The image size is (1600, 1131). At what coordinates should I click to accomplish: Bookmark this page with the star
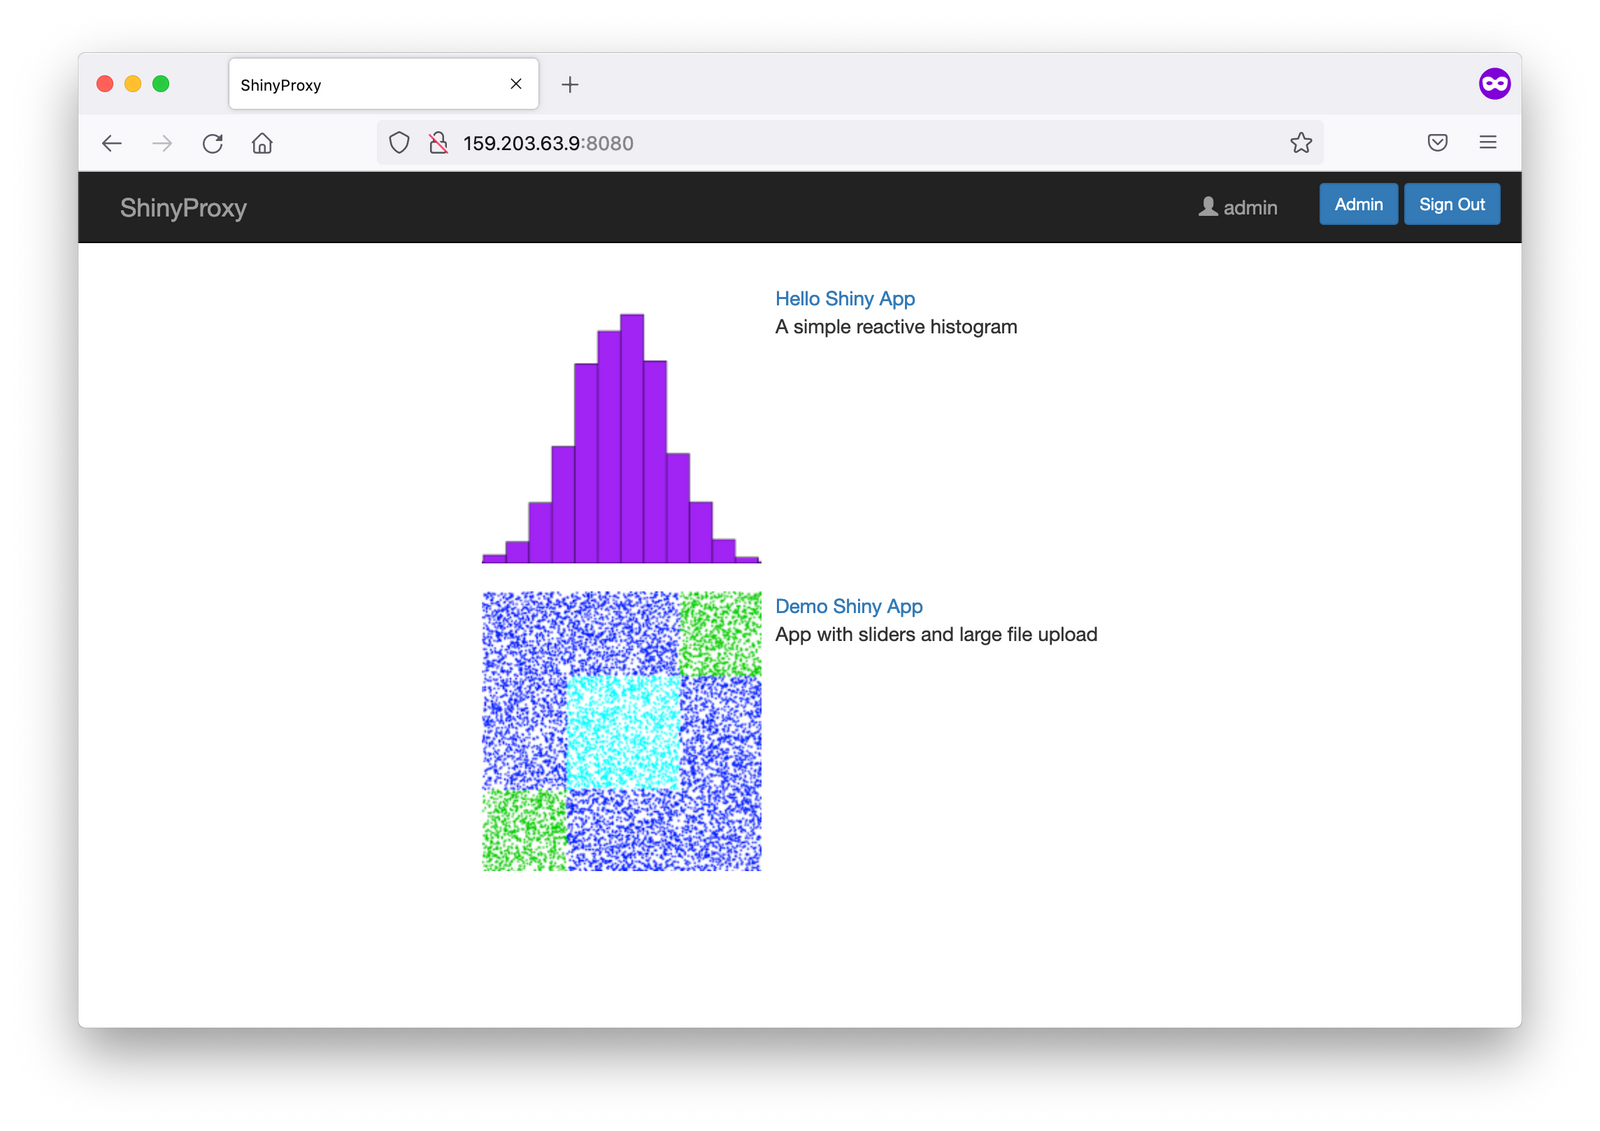click(1300, 143)
